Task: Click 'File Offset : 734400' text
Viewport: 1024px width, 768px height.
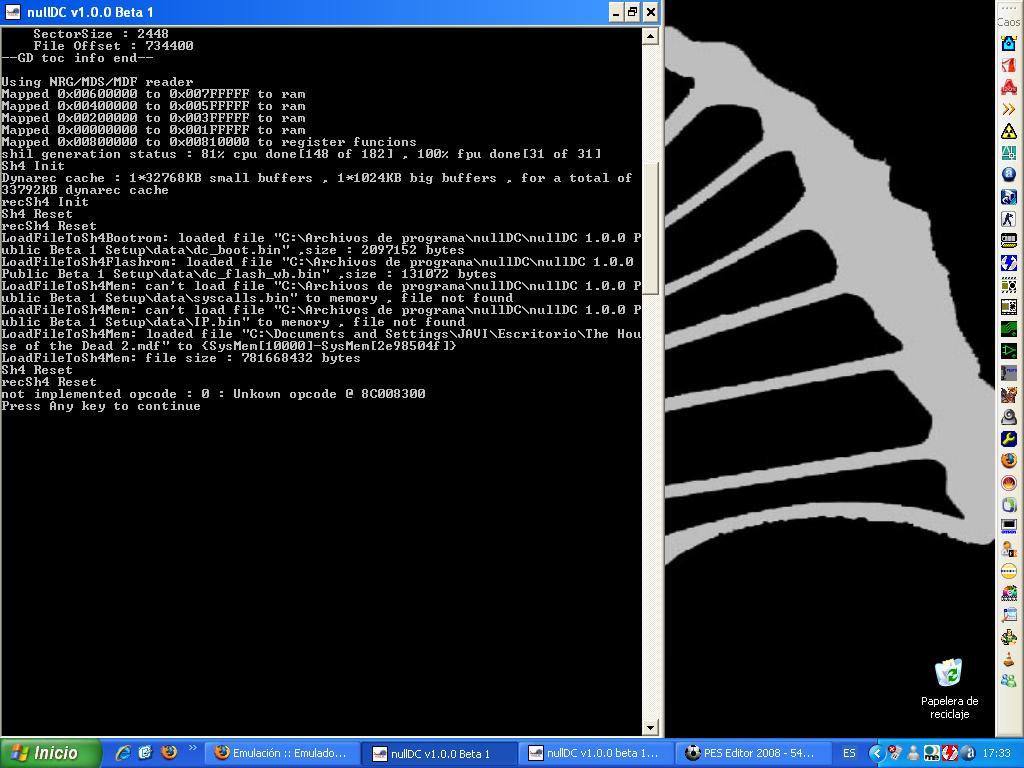Action: click(114, 46)
